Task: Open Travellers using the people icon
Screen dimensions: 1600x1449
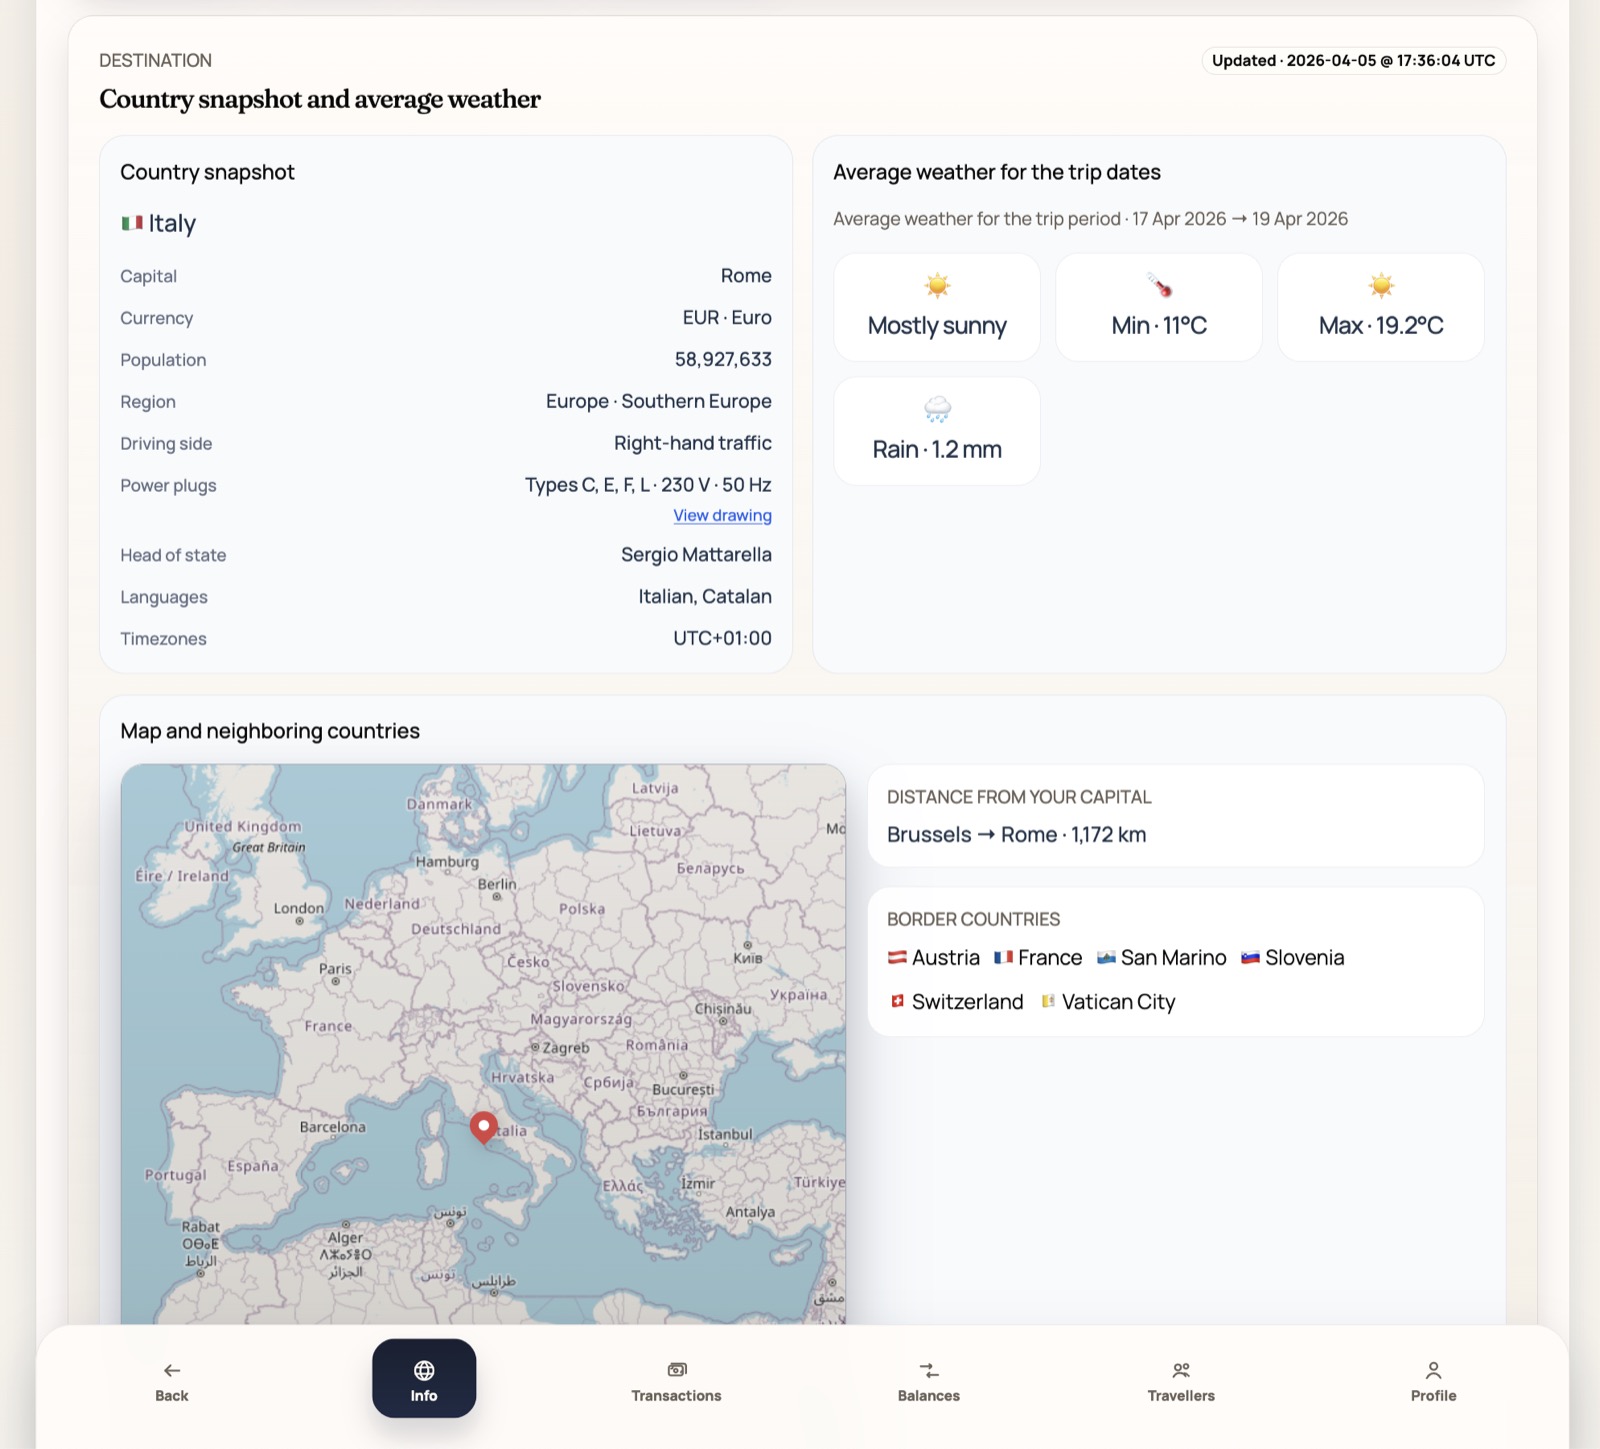Action: (1180, 1370)
